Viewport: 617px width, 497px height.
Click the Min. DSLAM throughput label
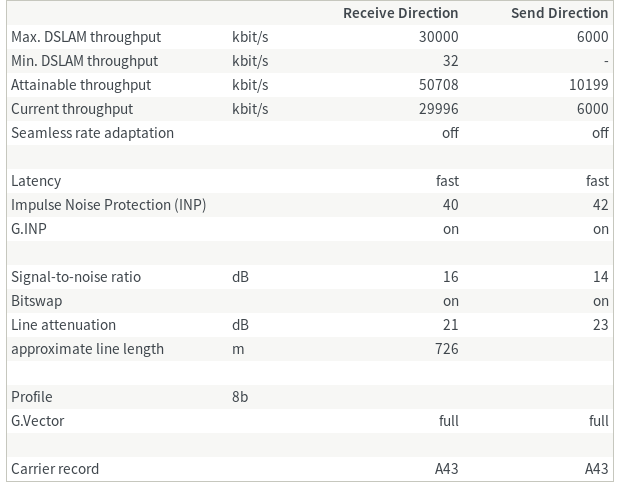coord(84,61)
